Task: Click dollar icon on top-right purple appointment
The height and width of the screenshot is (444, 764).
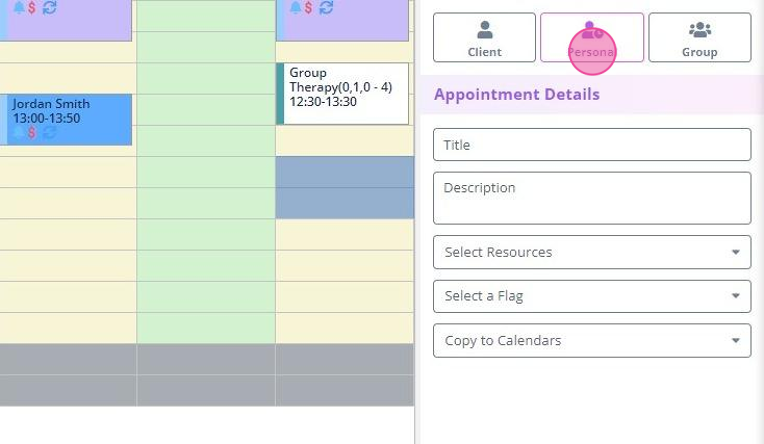Action: [x=308, y=8]
